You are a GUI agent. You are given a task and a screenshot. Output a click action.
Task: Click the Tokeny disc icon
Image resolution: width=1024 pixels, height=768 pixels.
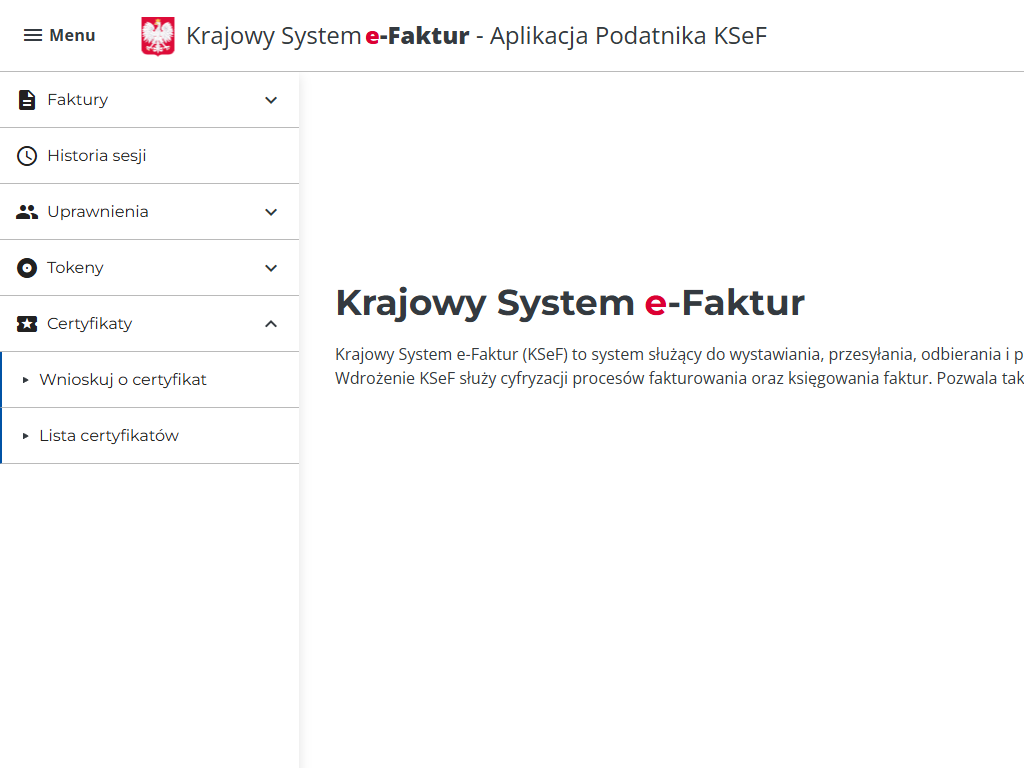[x=27, y=268]
